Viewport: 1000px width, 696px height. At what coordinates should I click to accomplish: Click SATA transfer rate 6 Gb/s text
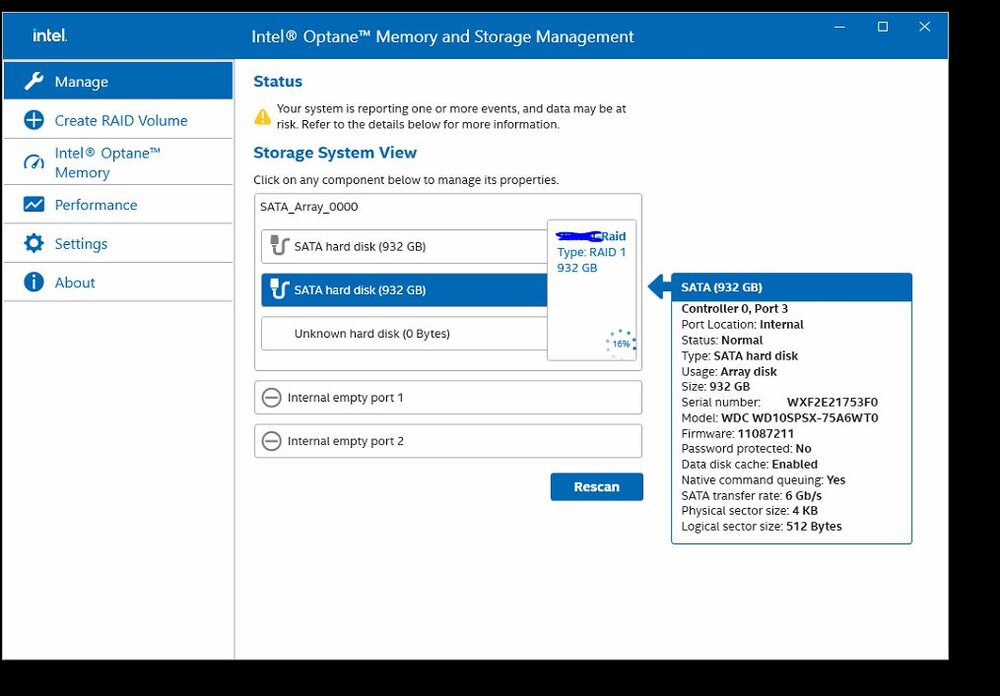751,496
